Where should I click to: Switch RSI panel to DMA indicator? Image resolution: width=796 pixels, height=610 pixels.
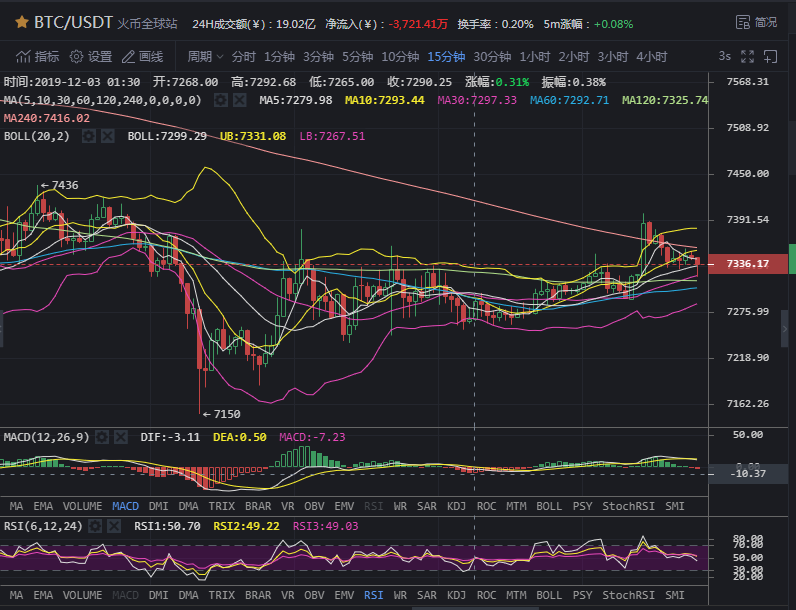pos(188,595)
